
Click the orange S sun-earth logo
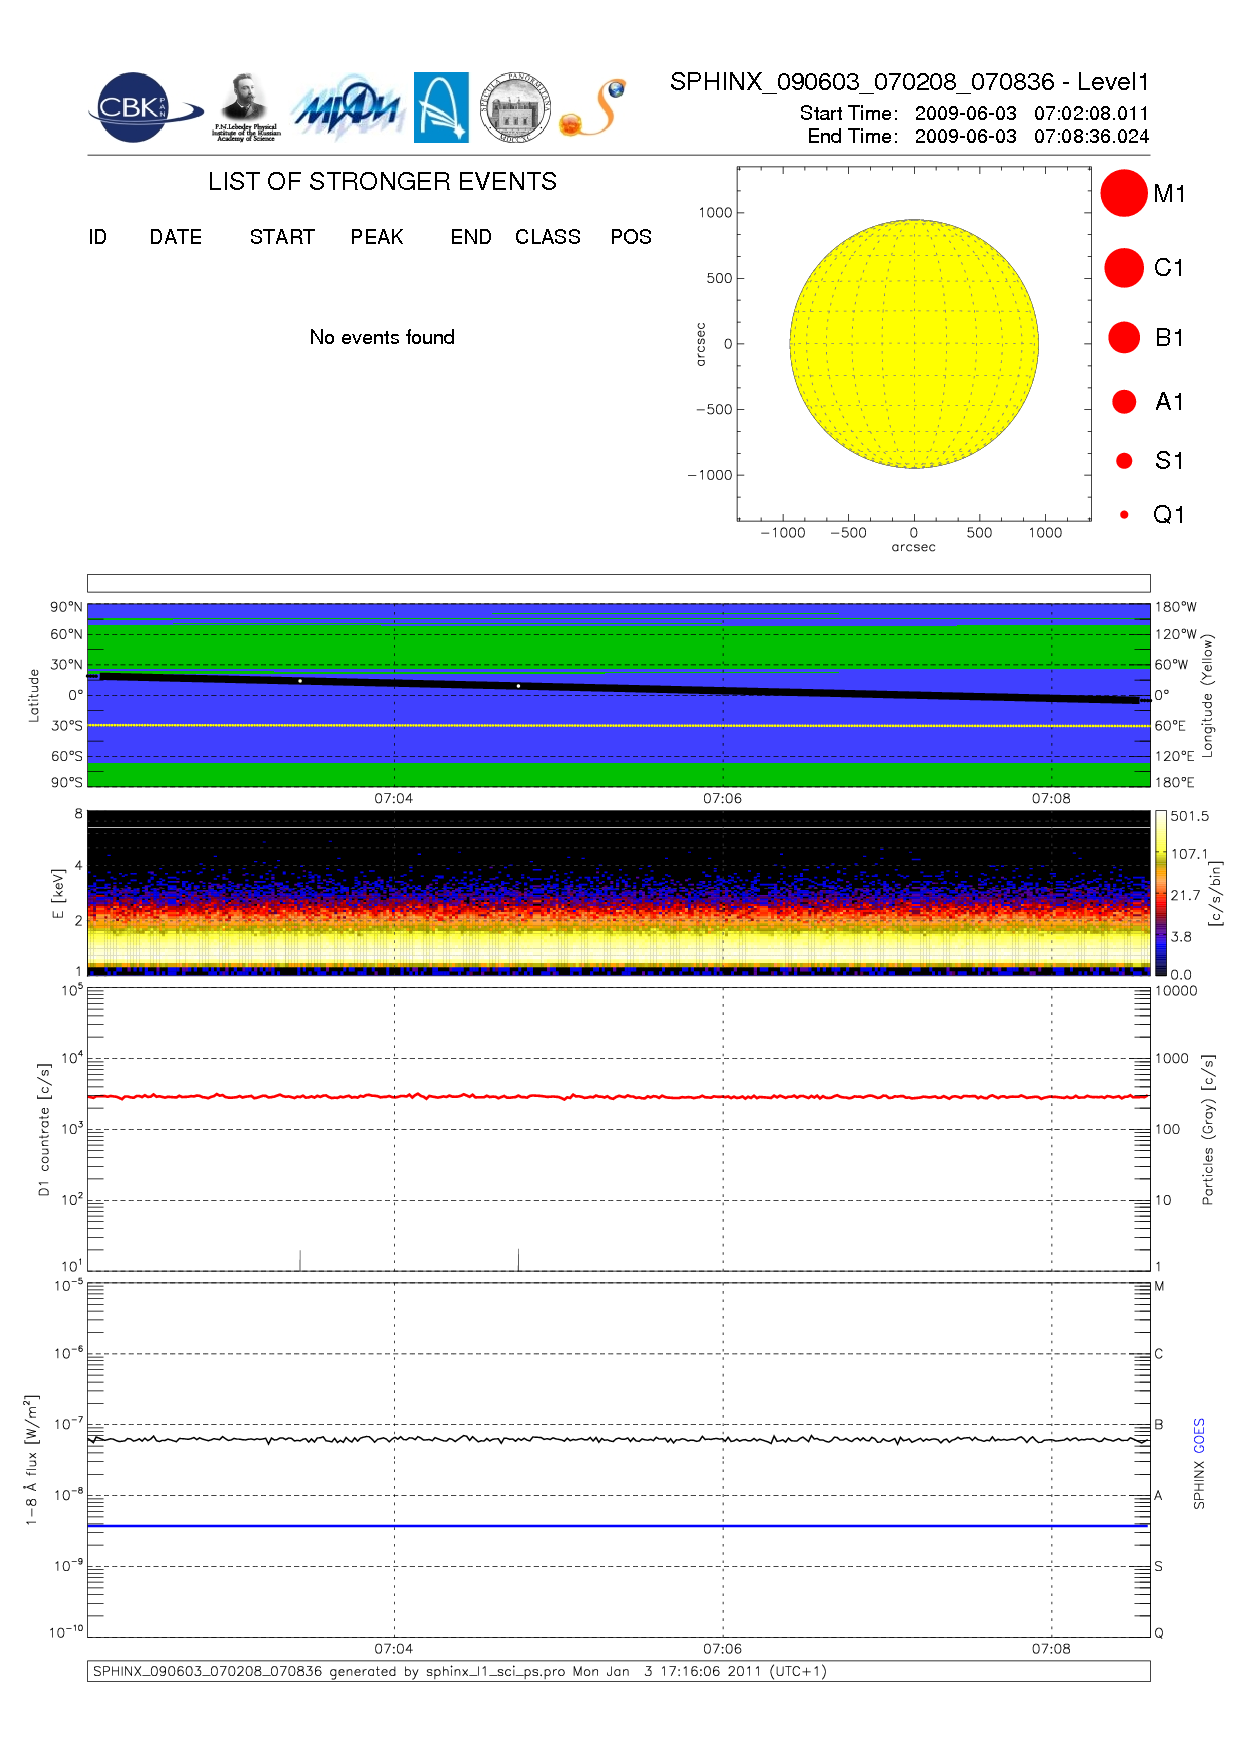(594, 108)
